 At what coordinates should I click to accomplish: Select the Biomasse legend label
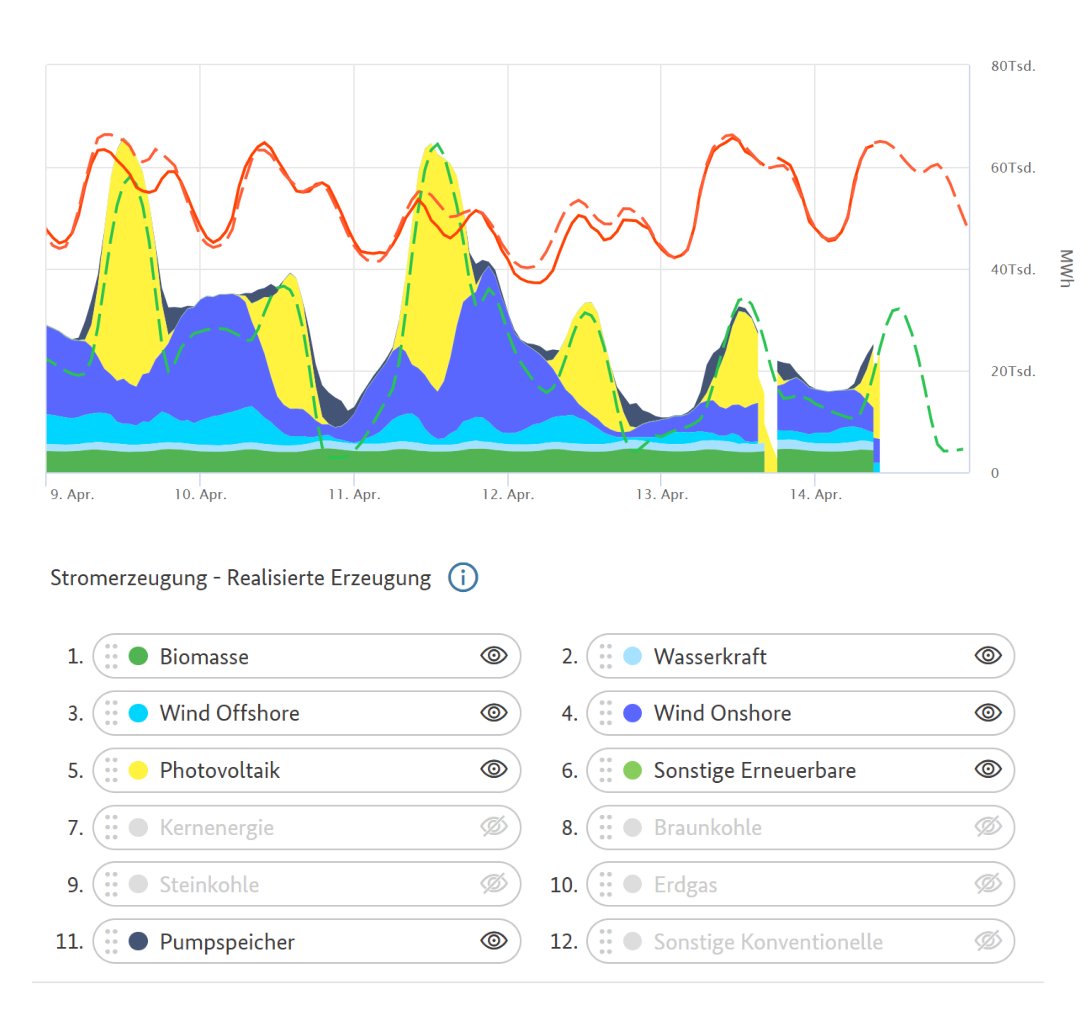pyautogui.click(x=204, y=656)
